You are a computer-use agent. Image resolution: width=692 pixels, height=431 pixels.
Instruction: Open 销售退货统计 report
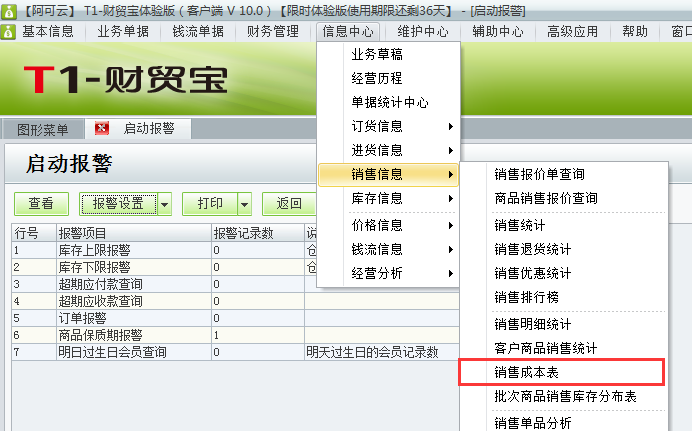pos(563,249)
